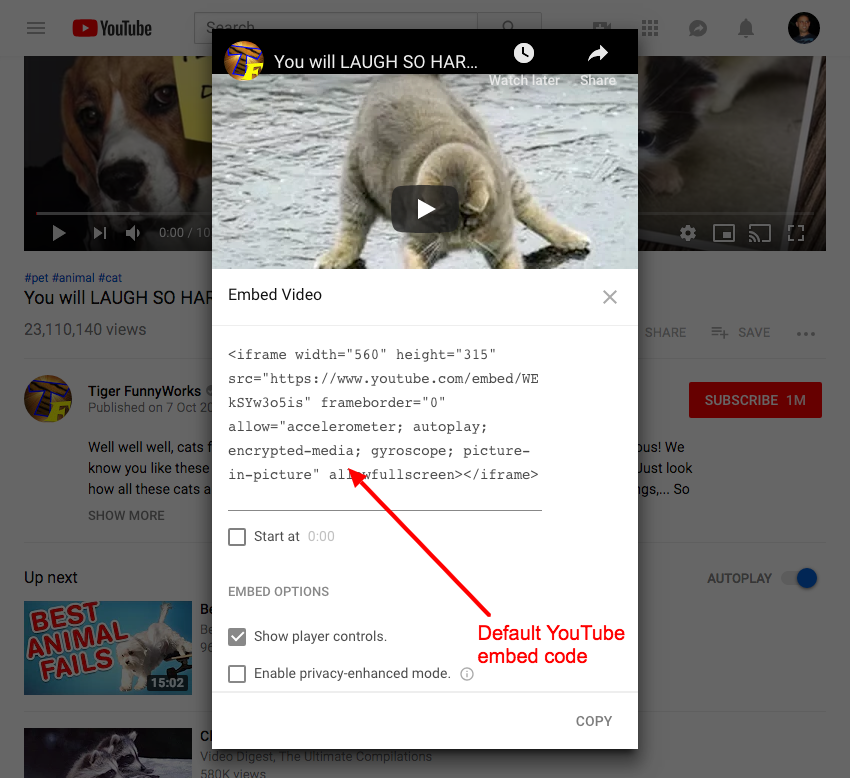Enable privacy-enhanced mode checkbox
Viewport: 850px width, 778px height.
click(x=237, y=673)
